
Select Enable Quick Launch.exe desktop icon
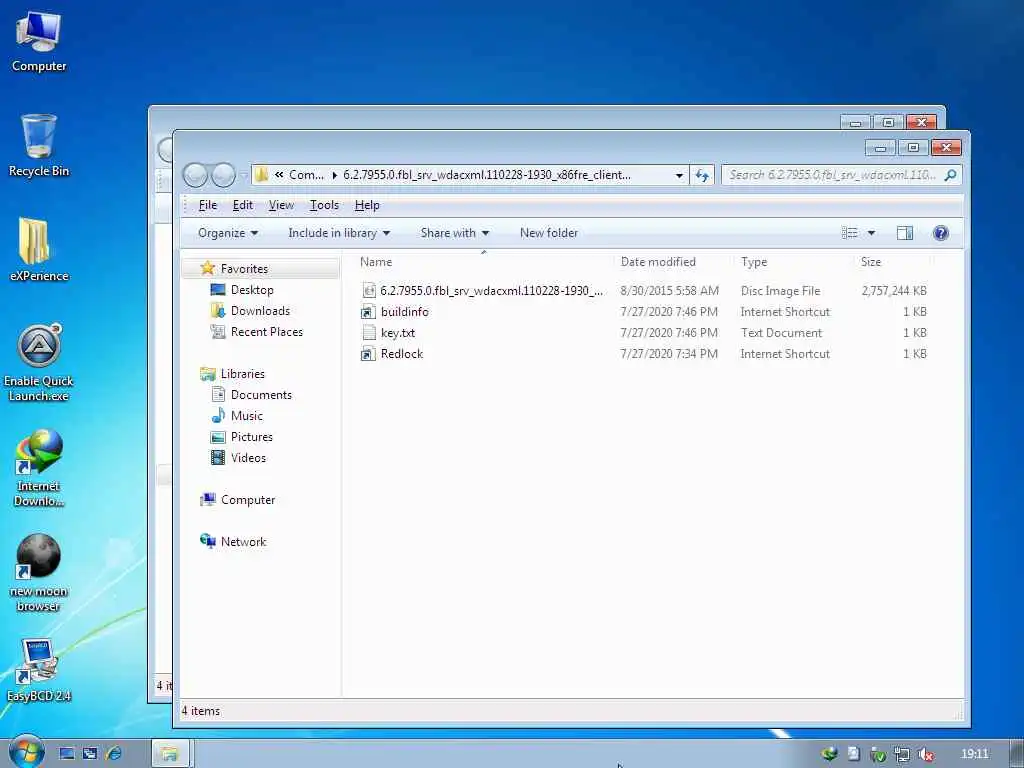[x=39, y=363]
